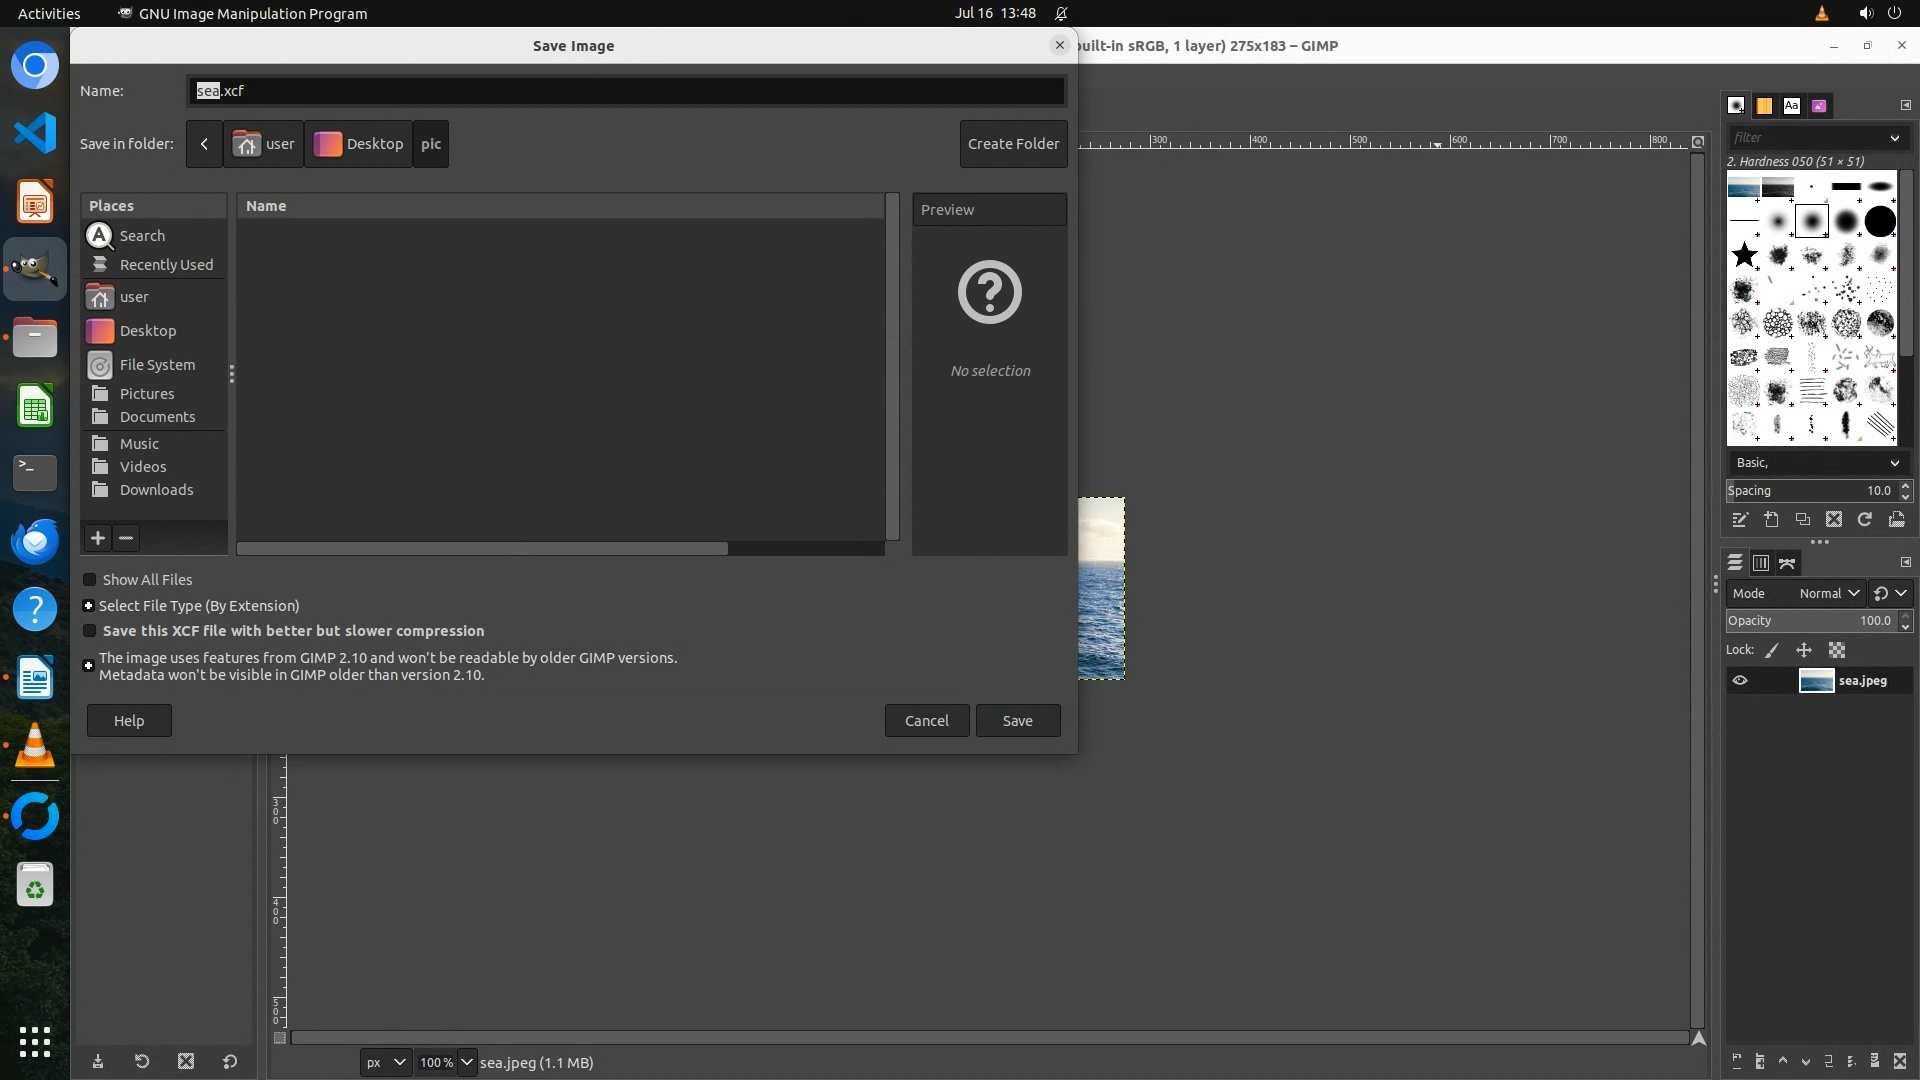Open the Fonts tab icon

coord(1791,106)
